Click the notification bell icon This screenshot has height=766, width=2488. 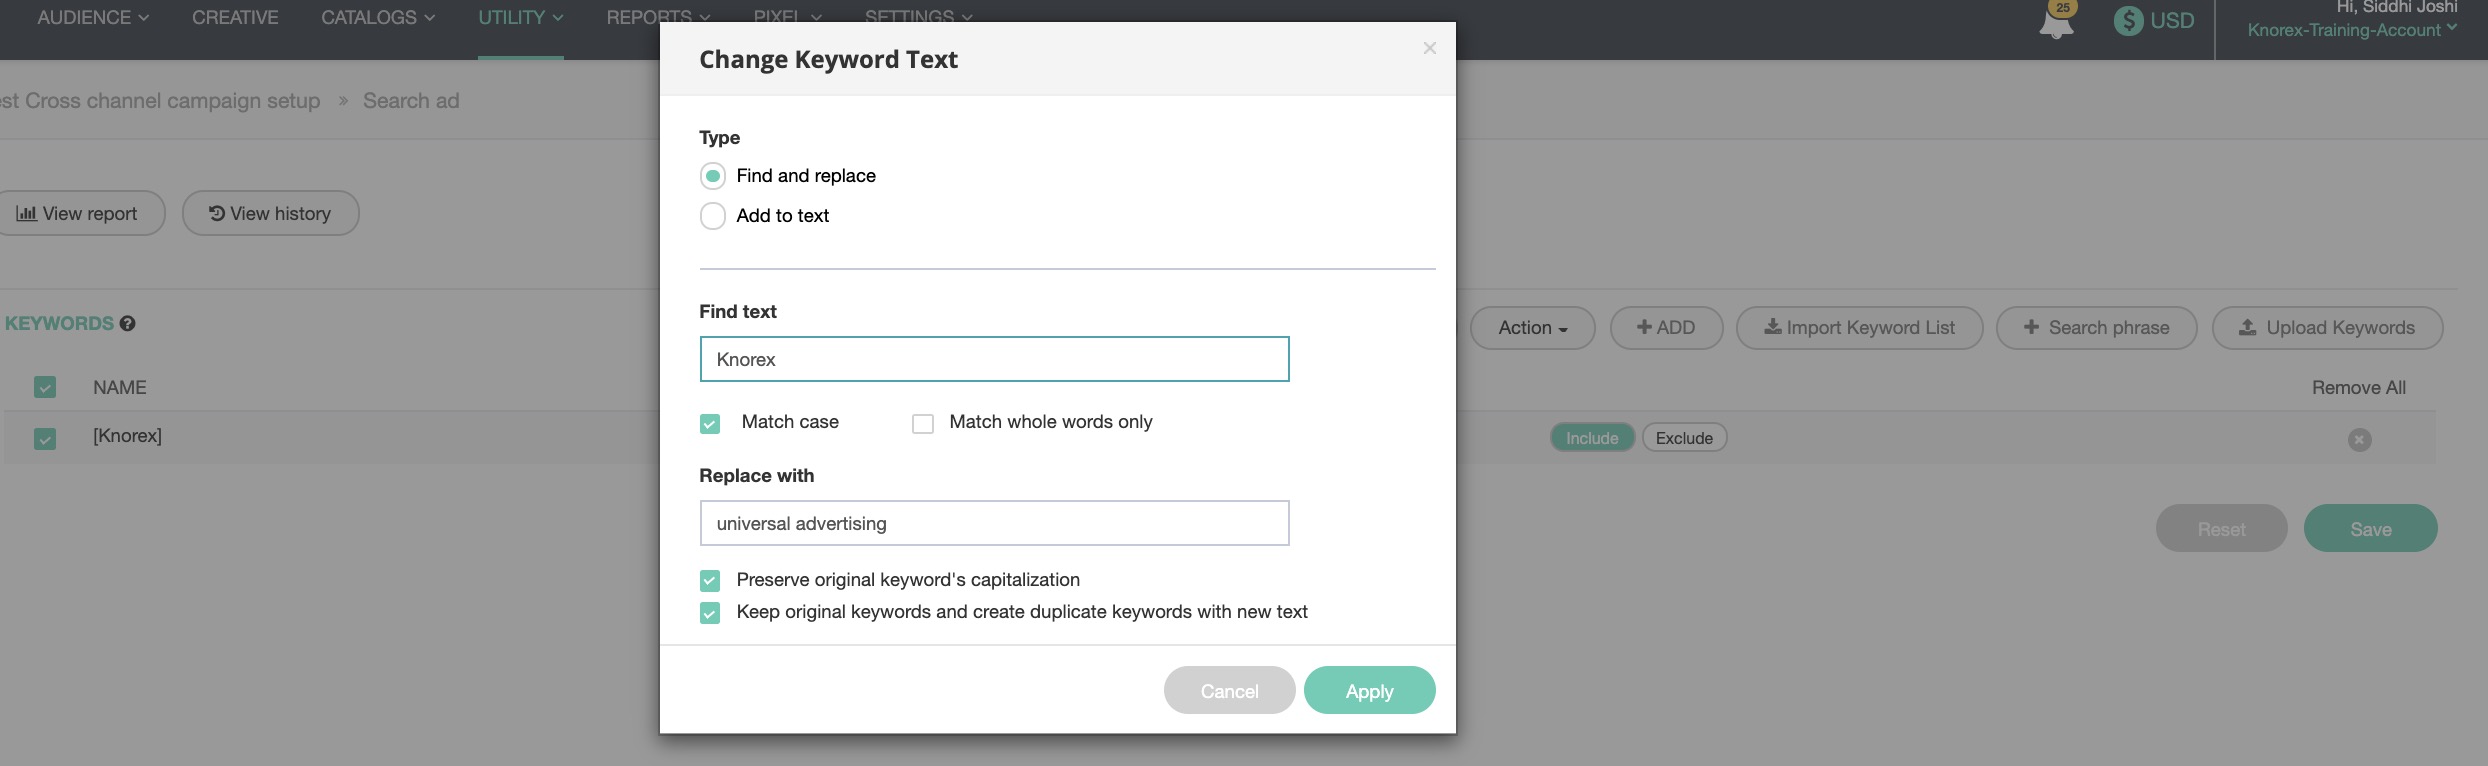pos(2056,22)
